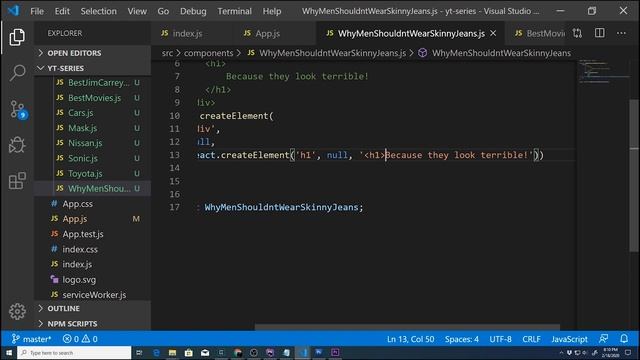This screenshot has width=640, height=360.
Task: Open Source Control view with badge
Action: [x=18, y=109]
